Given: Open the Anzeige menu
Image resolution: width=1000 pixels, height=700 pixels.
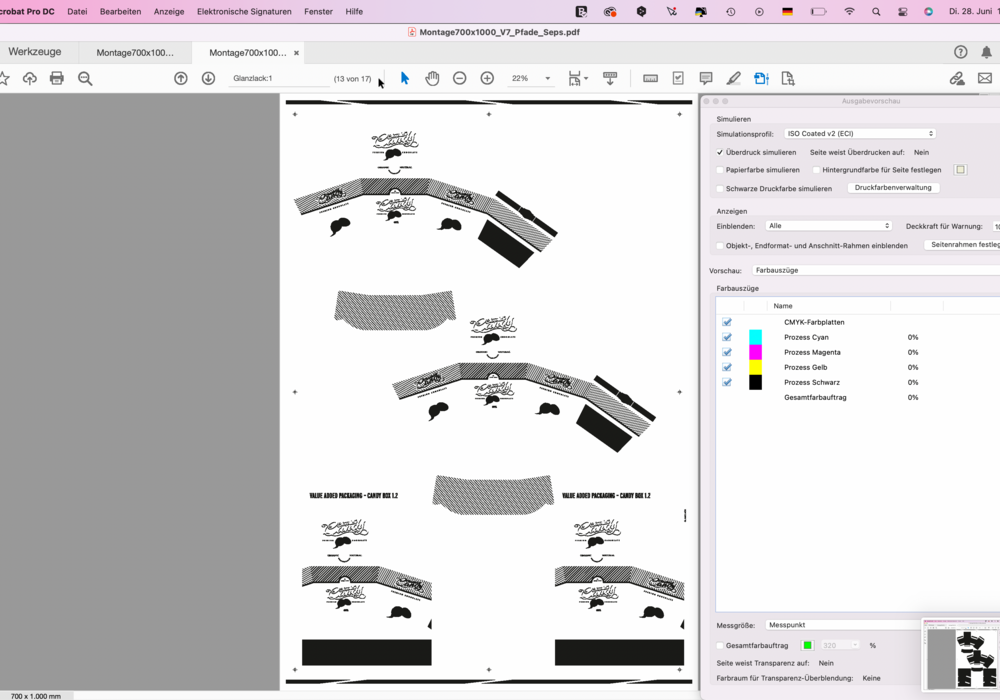Looking at the screenshot, I should pos(169,11).
